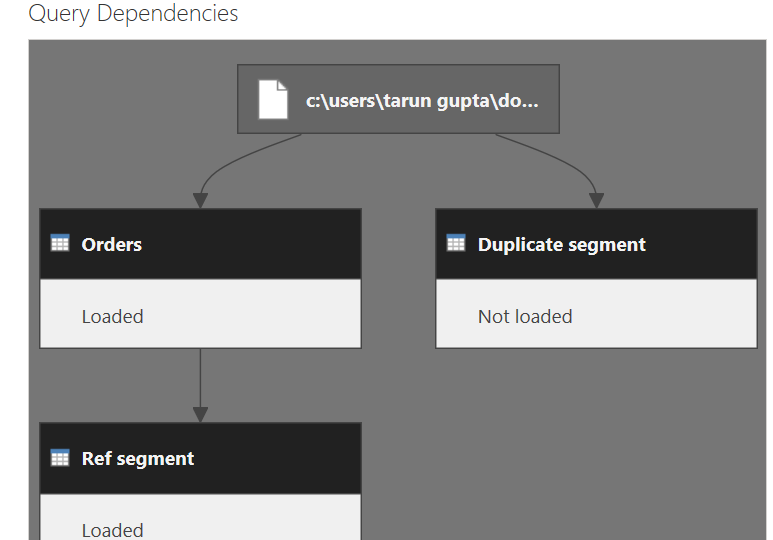
Task: Click the blank header area right of Orders title
Action: [x=260, y=244]
